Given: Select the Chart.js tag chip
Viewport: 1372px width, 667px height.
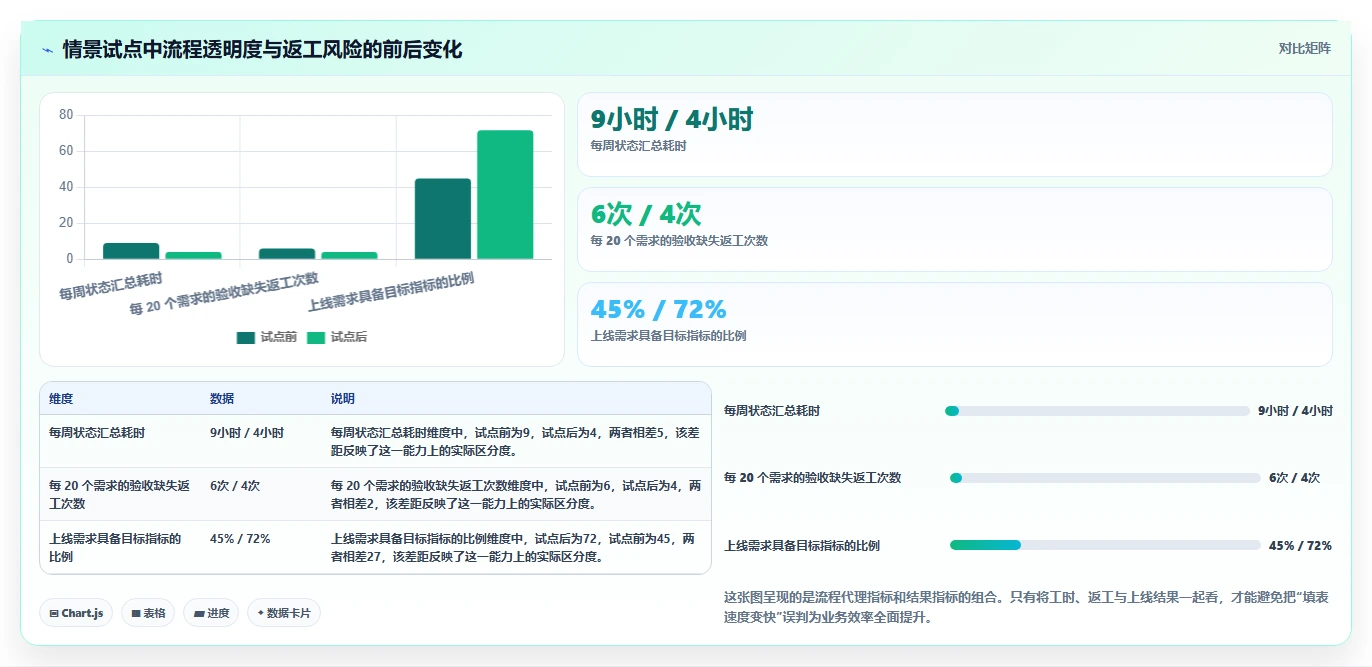Looking at the screenshot, I should [x=76, y=613].
